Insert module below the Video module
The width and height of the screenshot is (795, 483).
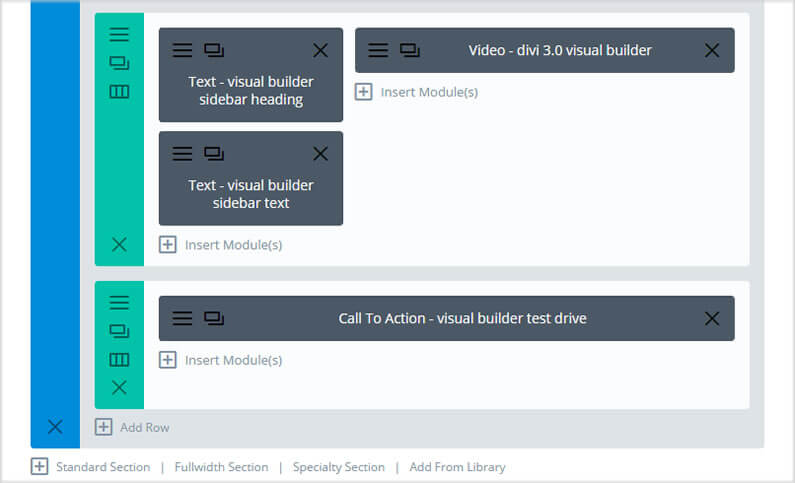(x=416, y=92)
